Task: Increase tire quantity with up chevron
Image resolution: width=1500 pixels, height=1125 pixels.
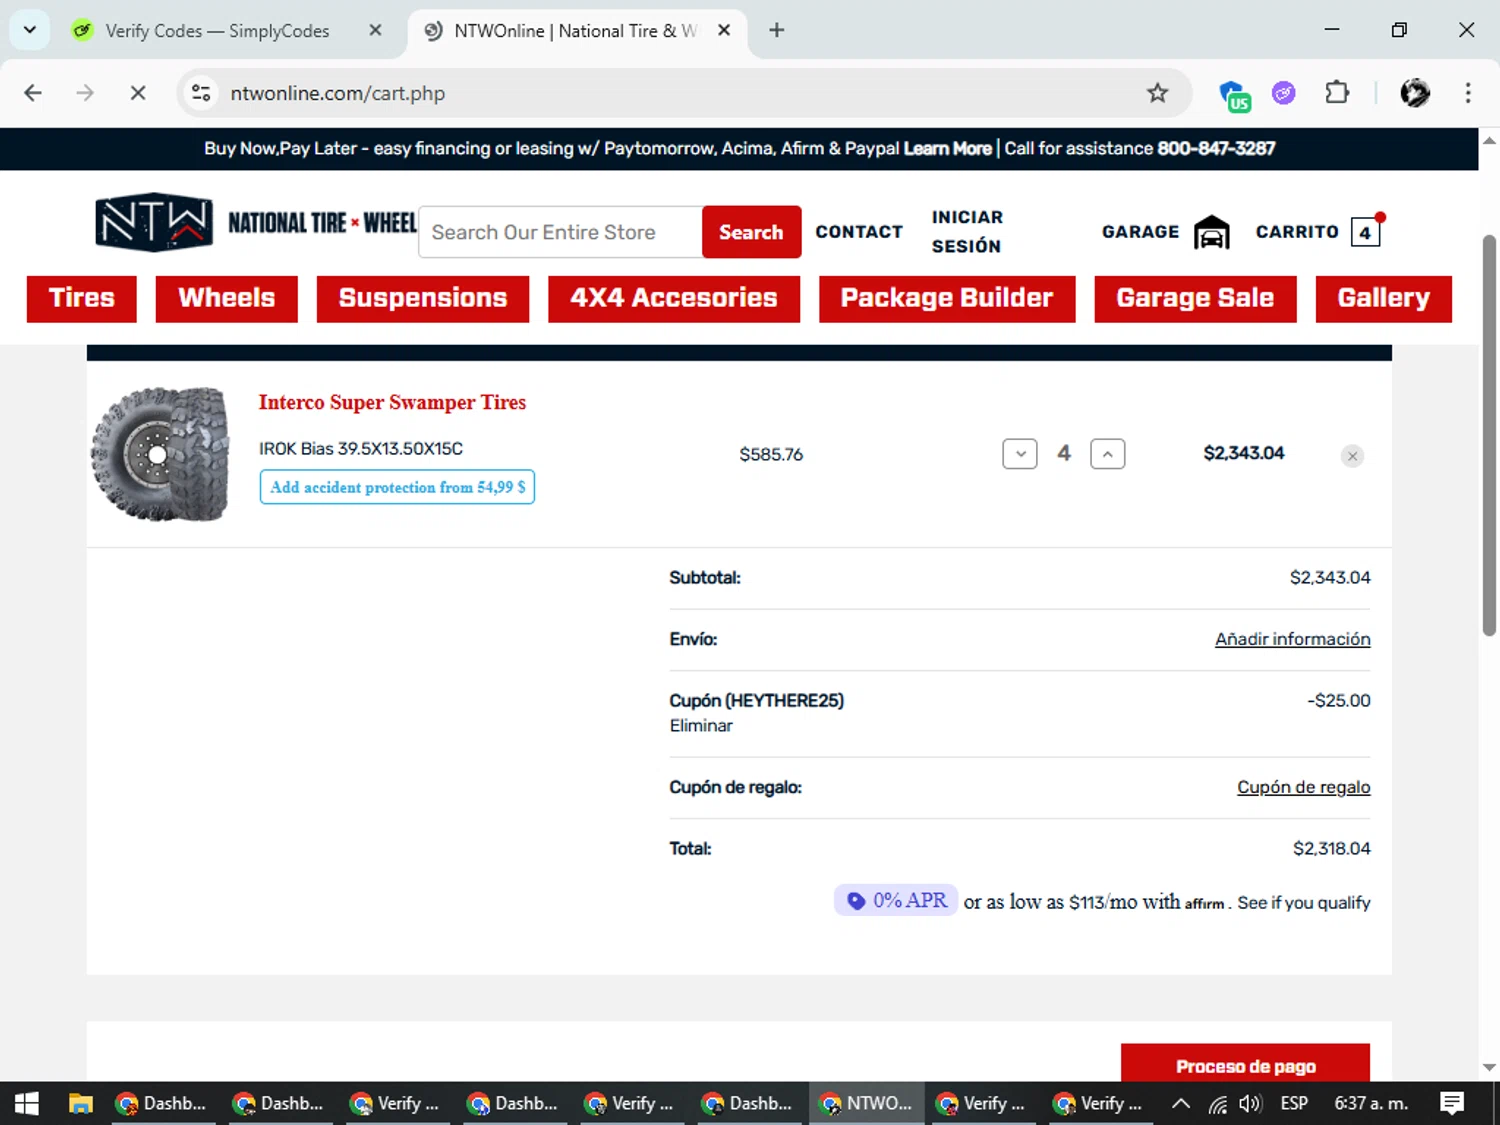Action: point(1107,453)
